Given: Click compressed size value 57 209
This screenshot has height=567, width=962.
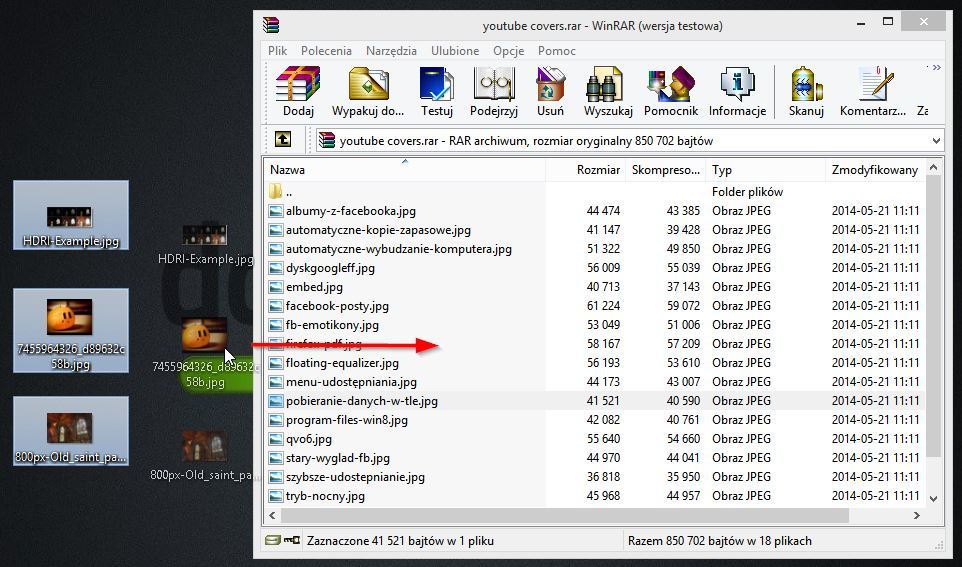Looking at the screenshot, I should [683, 344].
